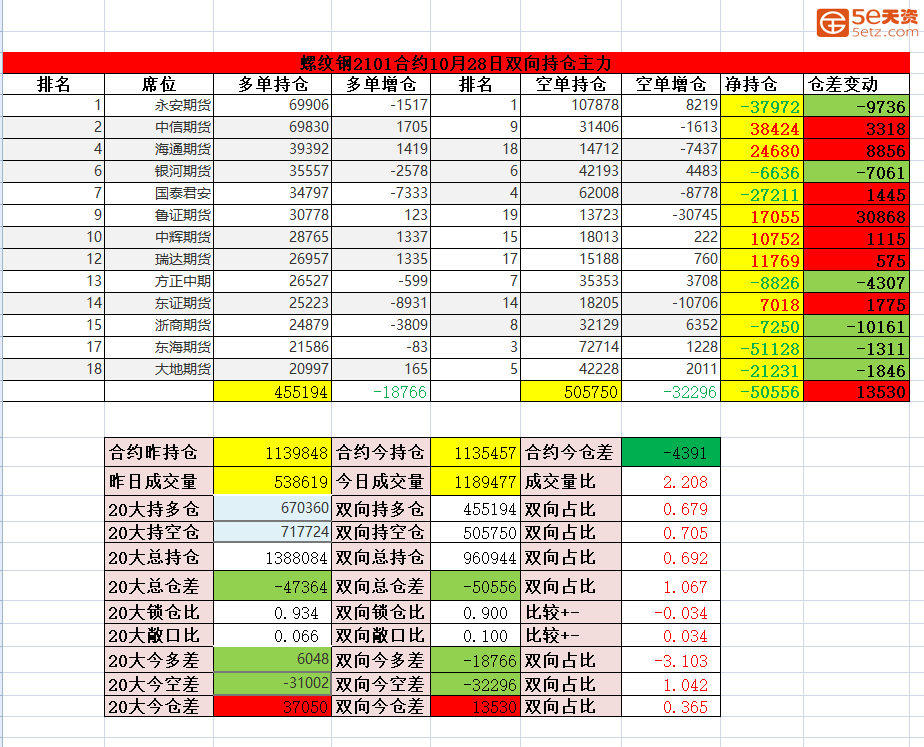Click the 空单持仓 column header
Viewport: 924px width, 747px height.
(x=571, y=84)
